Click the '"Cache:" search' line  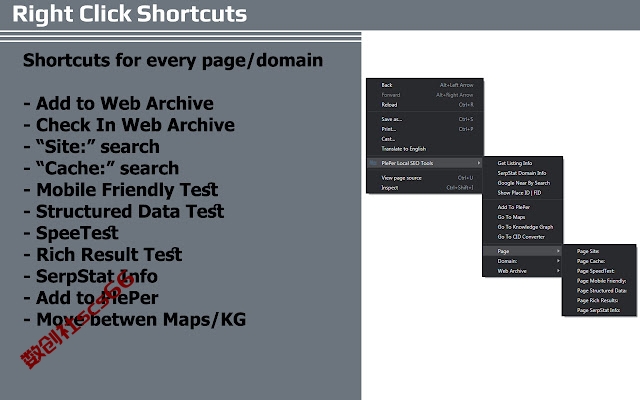[x=101, y=168]
